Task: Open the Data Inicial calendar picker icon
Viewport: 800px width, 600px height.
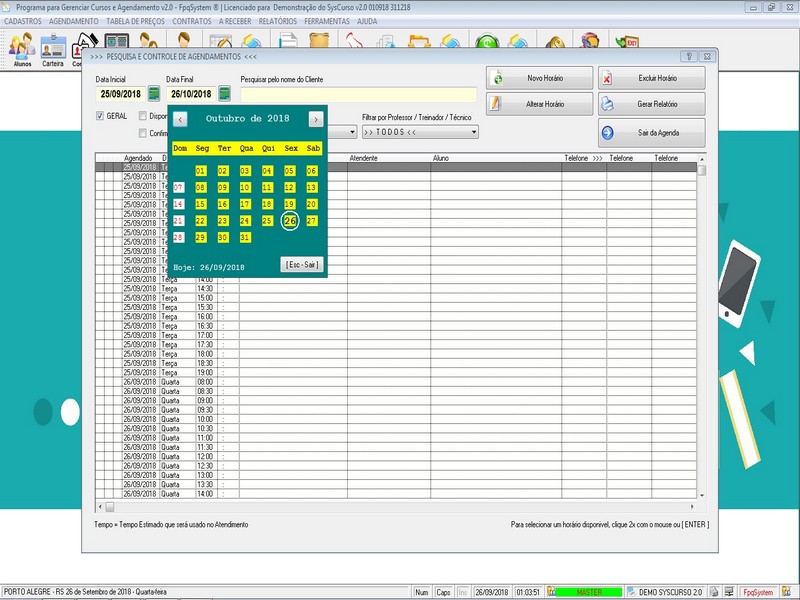Action: click(154, 94)
